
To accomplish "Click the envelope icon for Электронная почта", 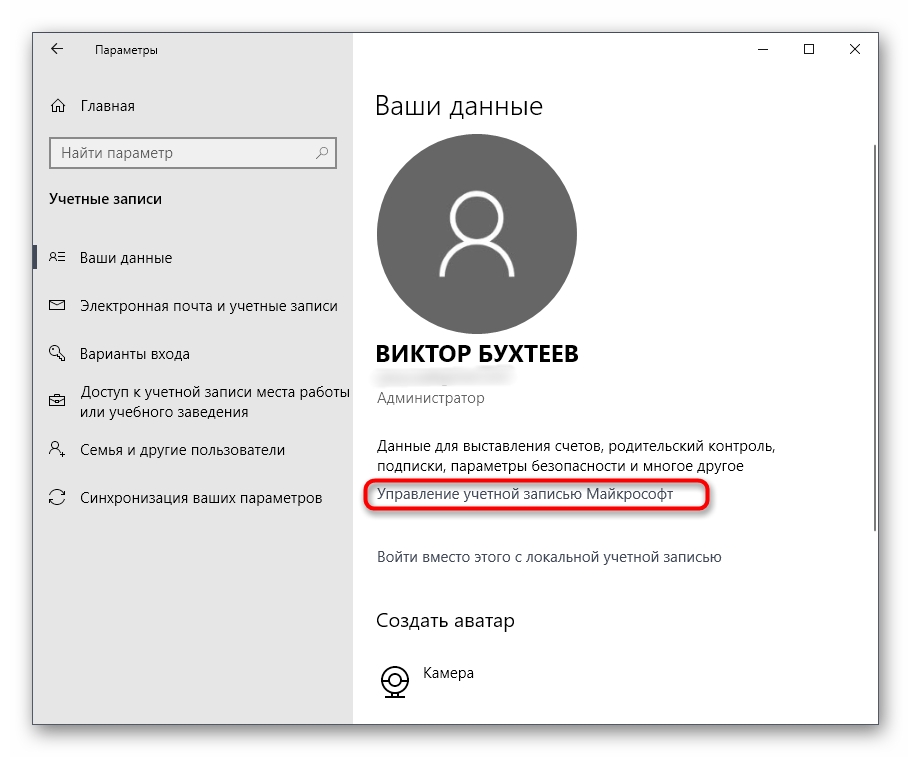I will 57,305.
